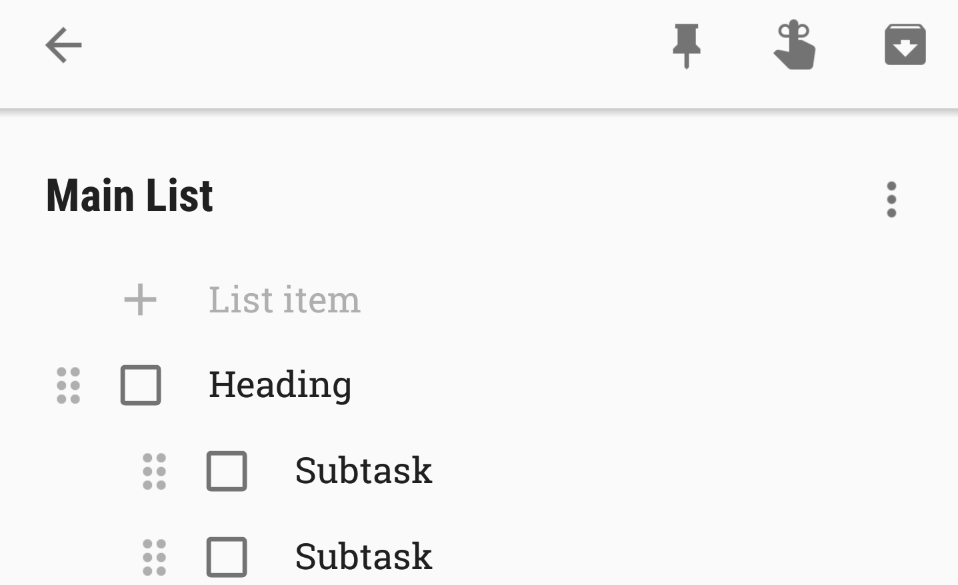
Task: Edit the second Subtask text
Action: click(364, 557)
